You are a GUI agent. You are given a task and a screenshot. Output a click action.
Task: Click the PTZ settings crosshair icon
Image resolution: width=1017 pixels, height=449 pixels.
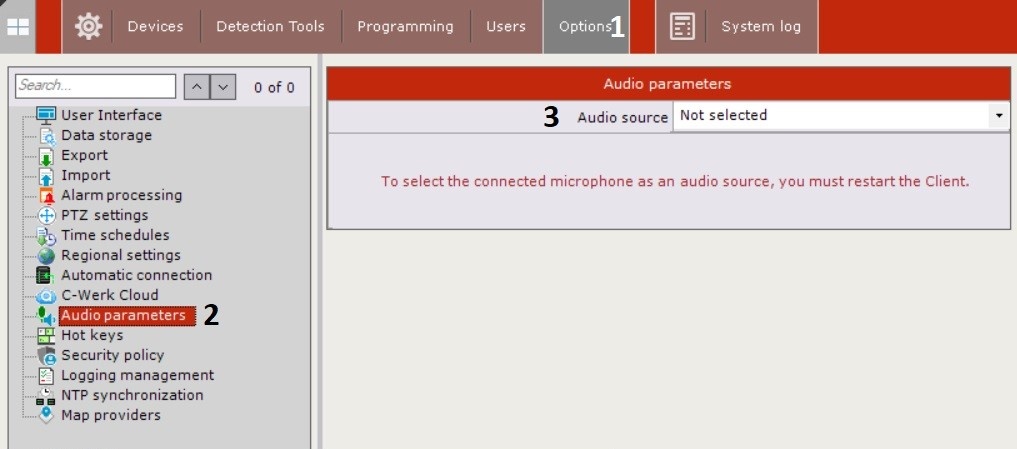[46, 216]
